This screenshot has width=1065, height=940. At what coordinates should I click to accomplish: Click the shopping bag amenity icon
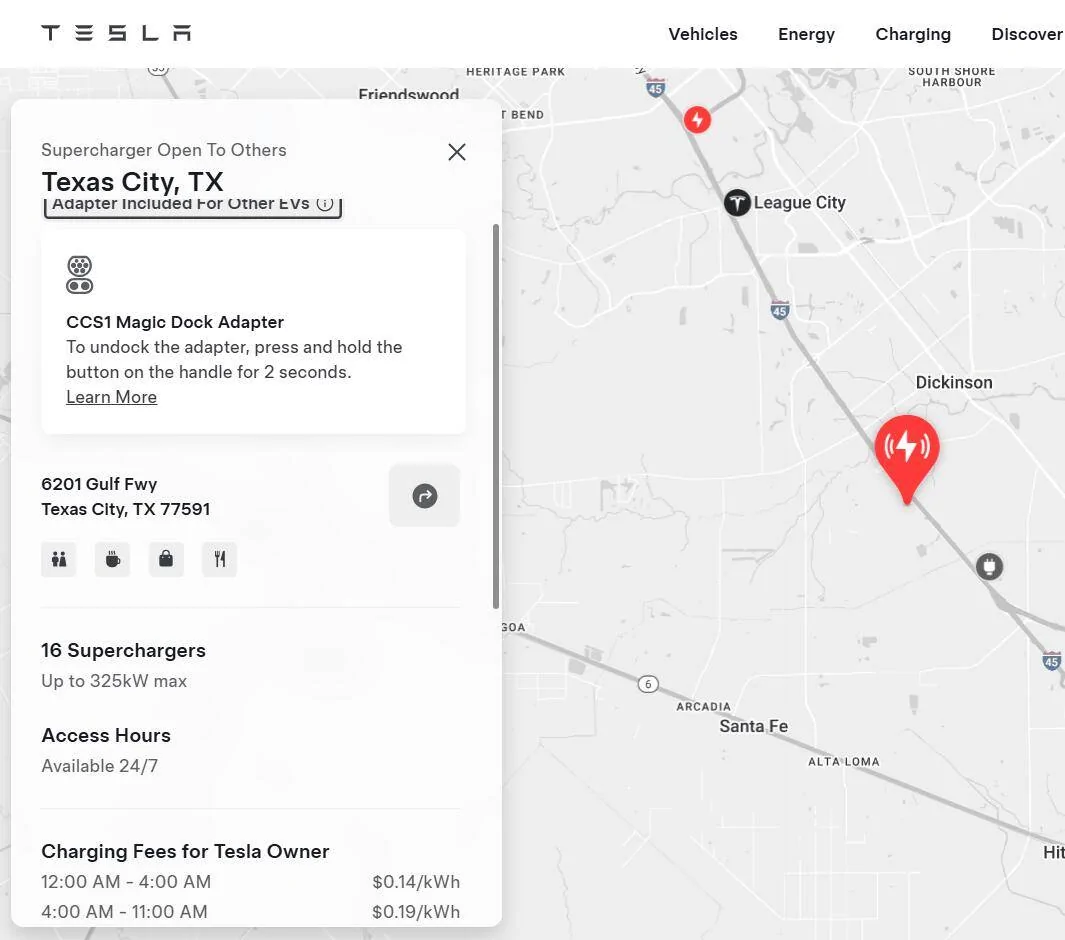pos(166,560)
